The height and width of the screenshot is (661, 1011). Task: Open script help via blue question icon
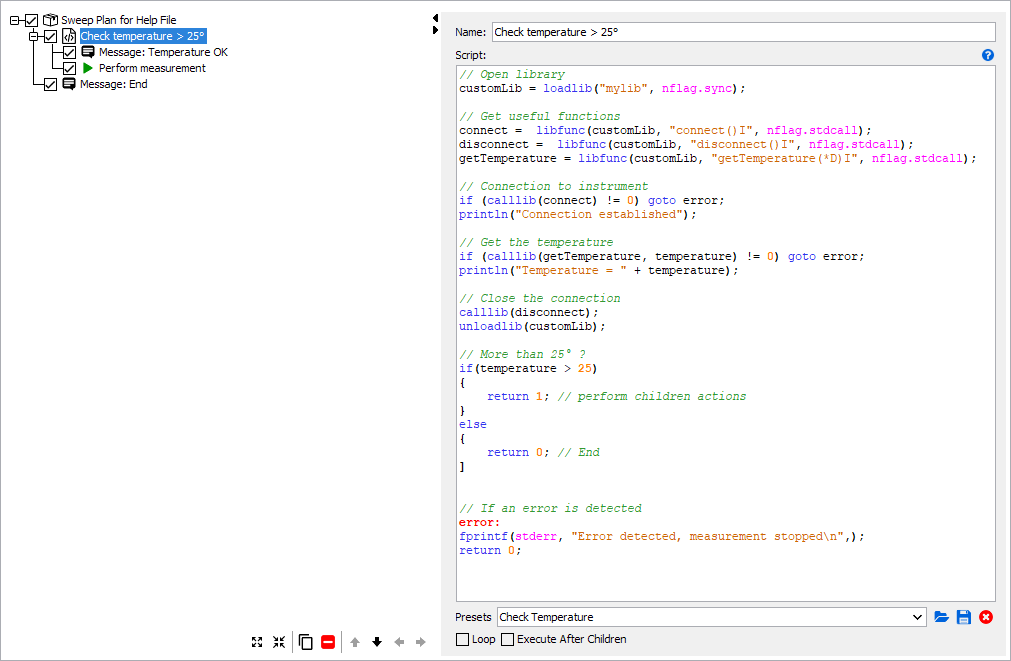tap(987, 55)
